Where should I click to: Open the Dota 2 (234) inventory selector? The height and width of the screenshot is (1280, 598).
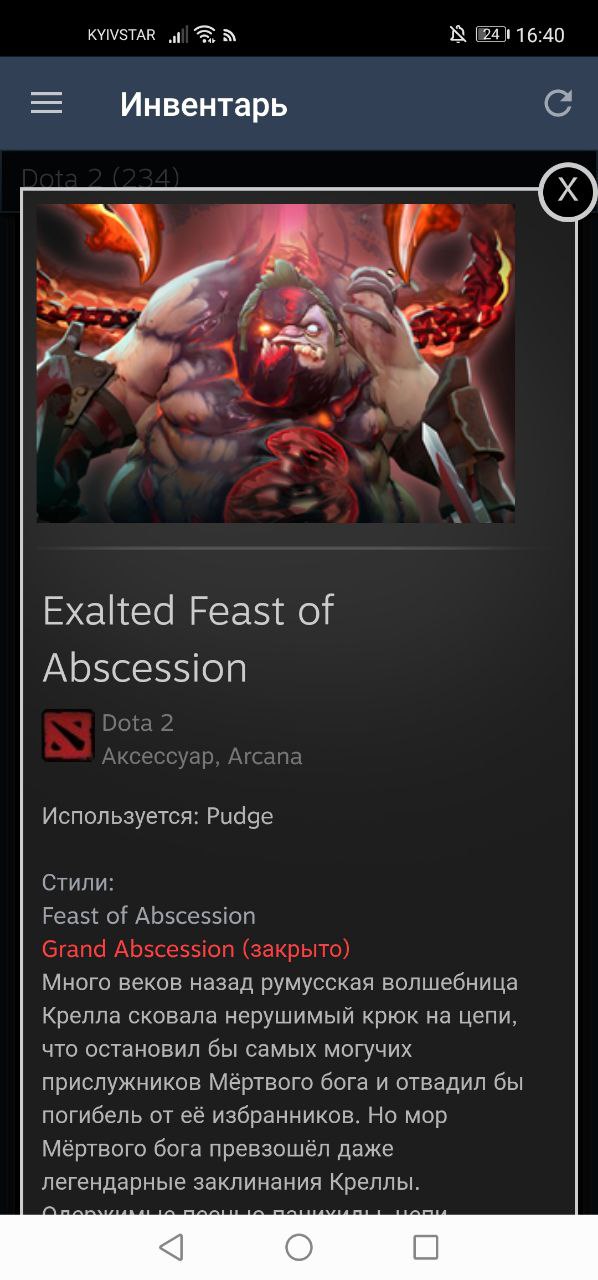point(100,177)
